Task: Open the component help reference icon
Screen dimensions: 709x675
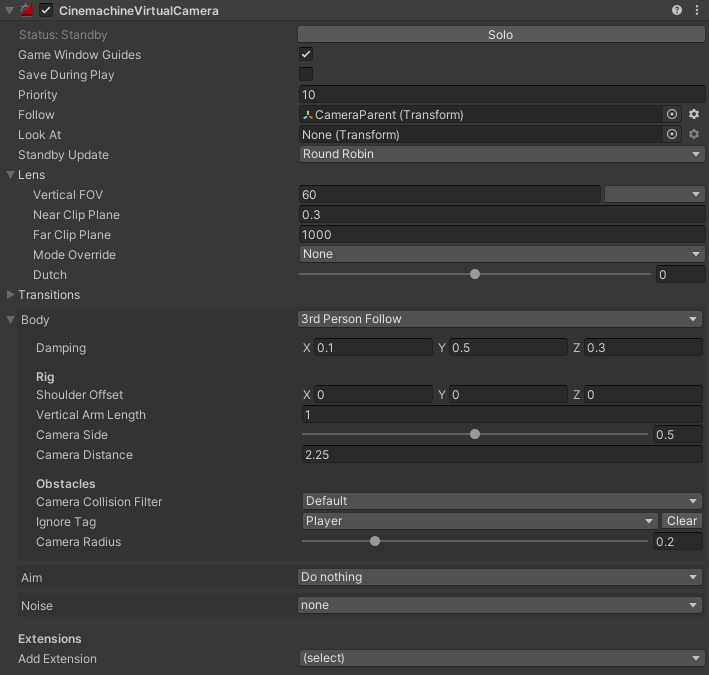Action: [x=677, y=10]
